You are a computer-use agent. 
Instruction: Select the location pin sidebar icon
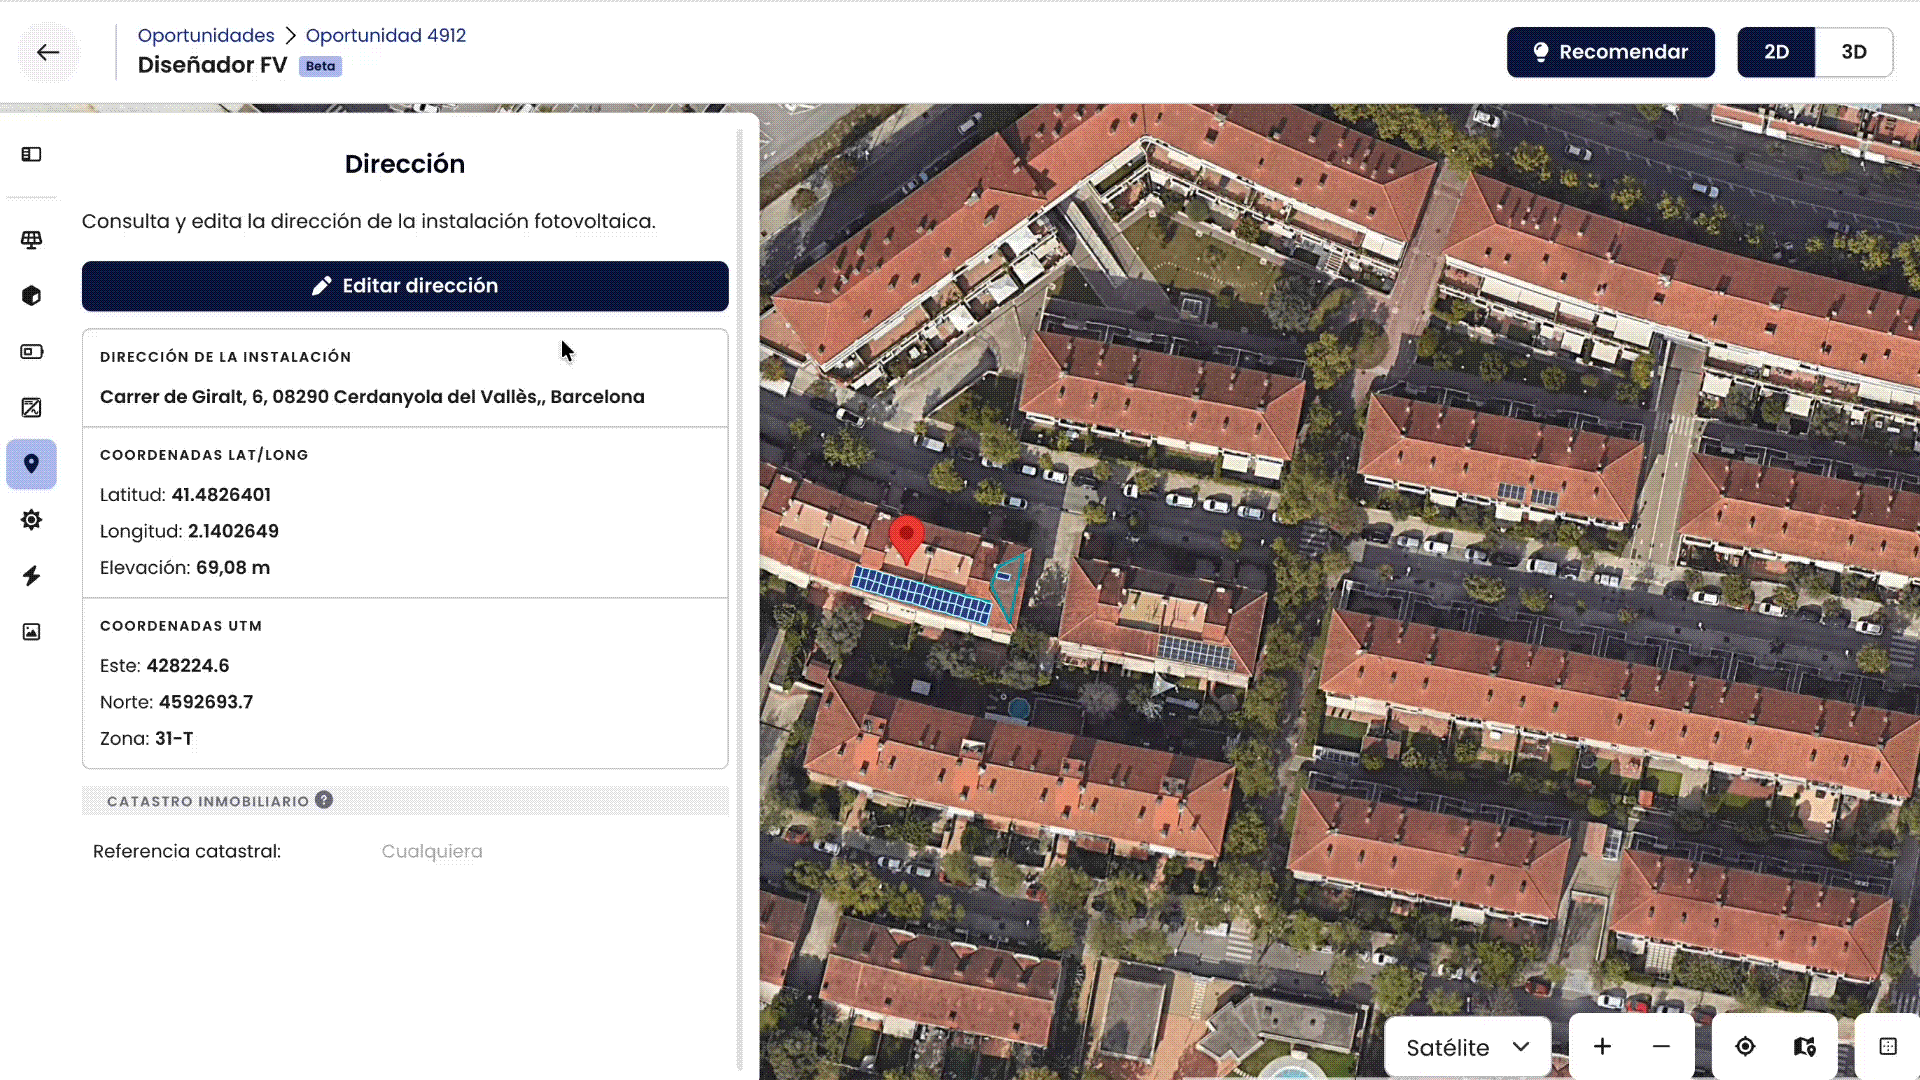pyautogui.click(x=31, y=464)
